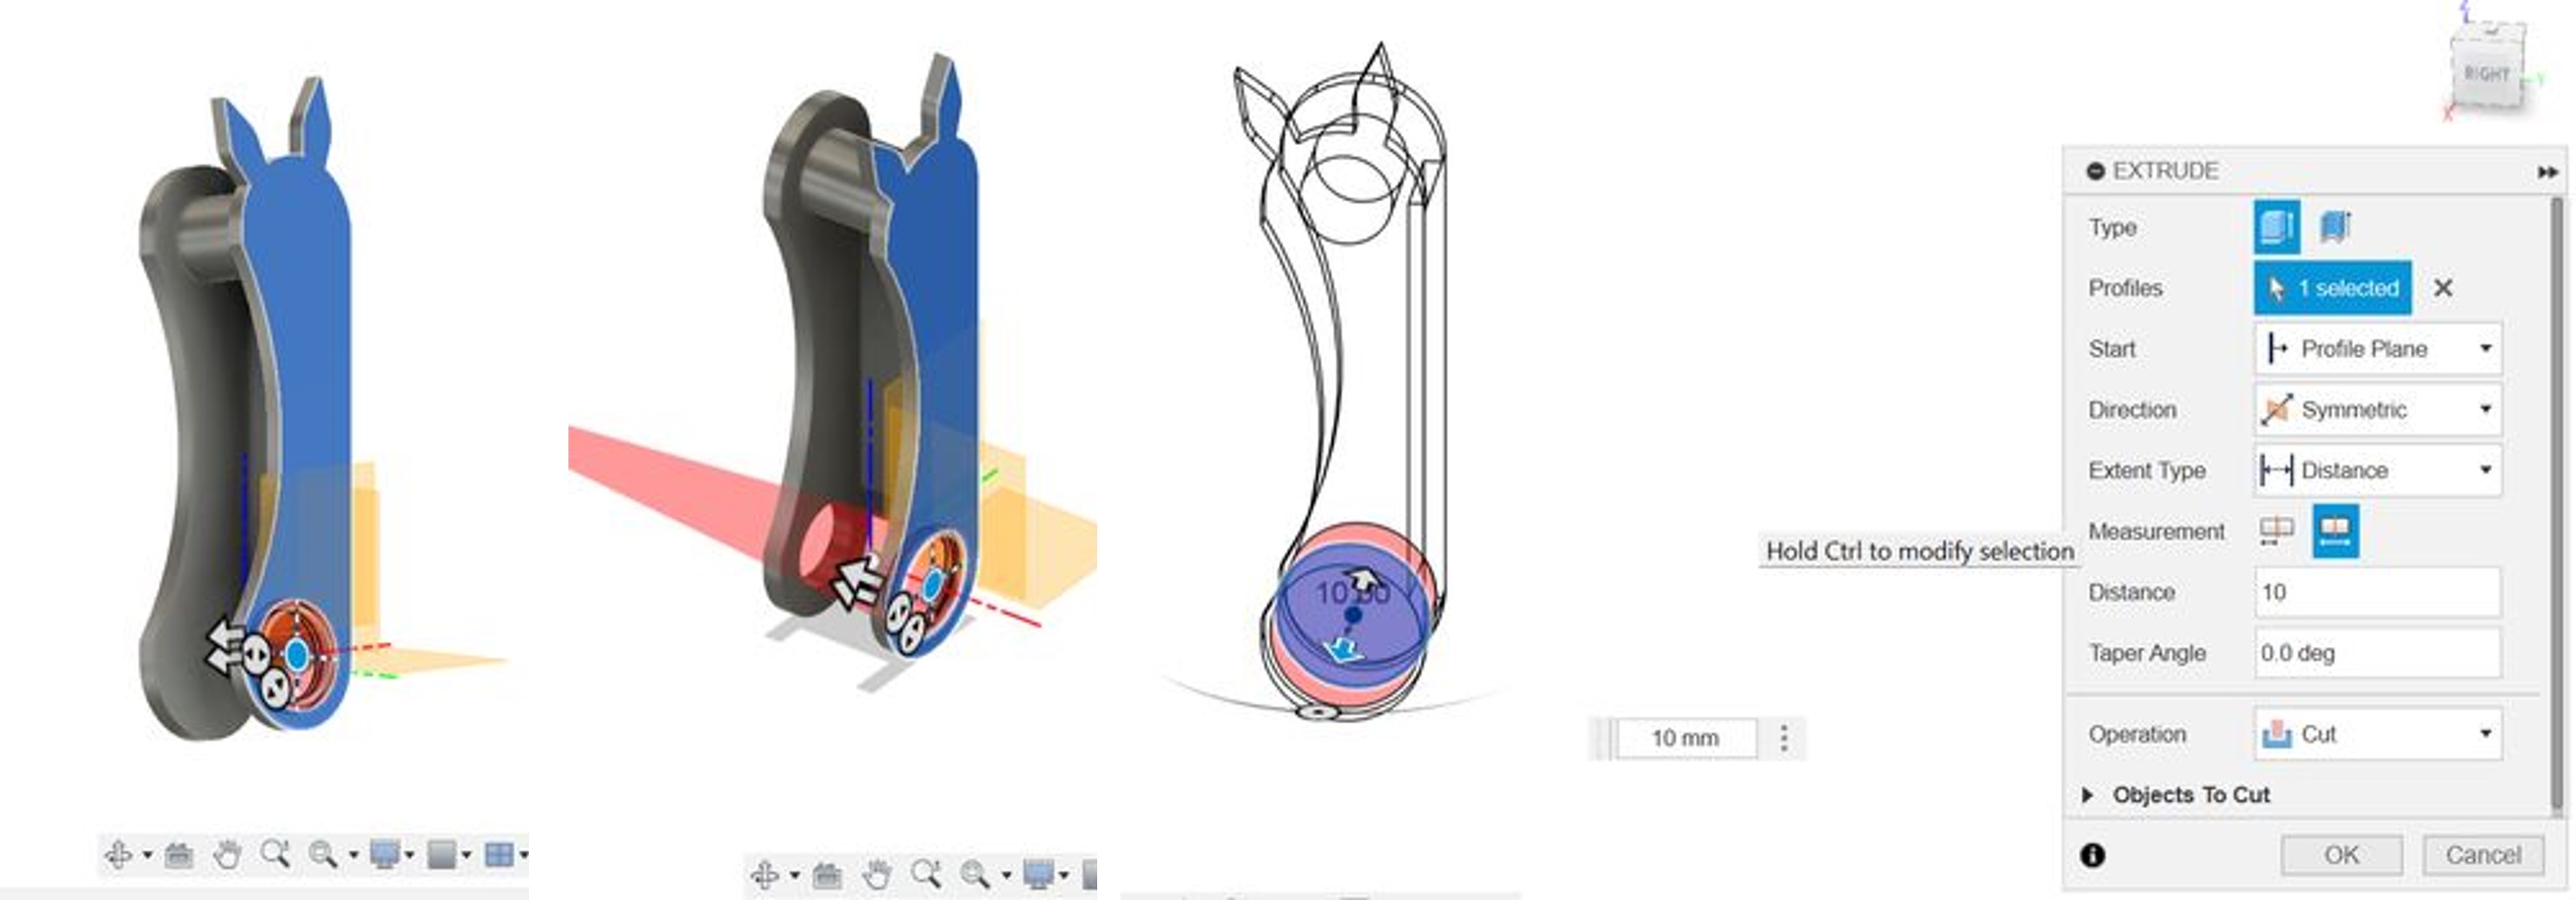The height and width of the screenshot is (900, 2576).
Task: Collapse the EXTRUDE dialog with minus icon
Action: [2095, 171]
